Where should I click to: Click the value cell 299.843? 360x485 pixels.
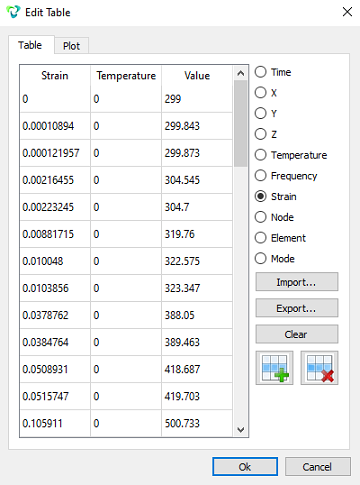coord(197,126)
